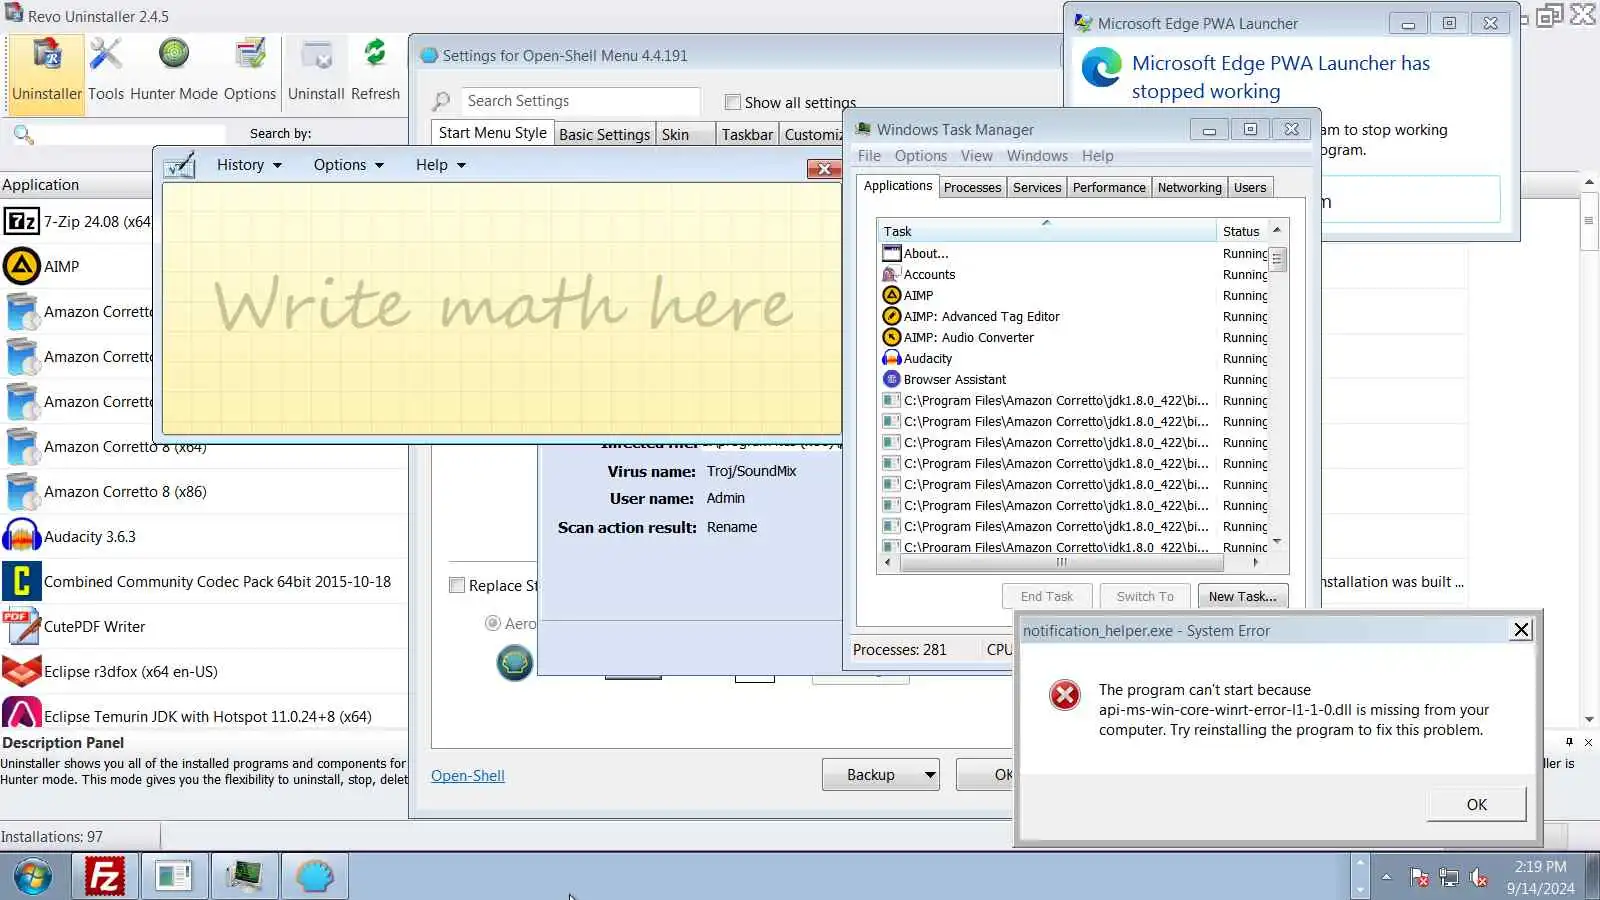Click the Open-Shell shell icon on the taskbar
This screenshot has height=900, width=1600.
tap(314, 877)
